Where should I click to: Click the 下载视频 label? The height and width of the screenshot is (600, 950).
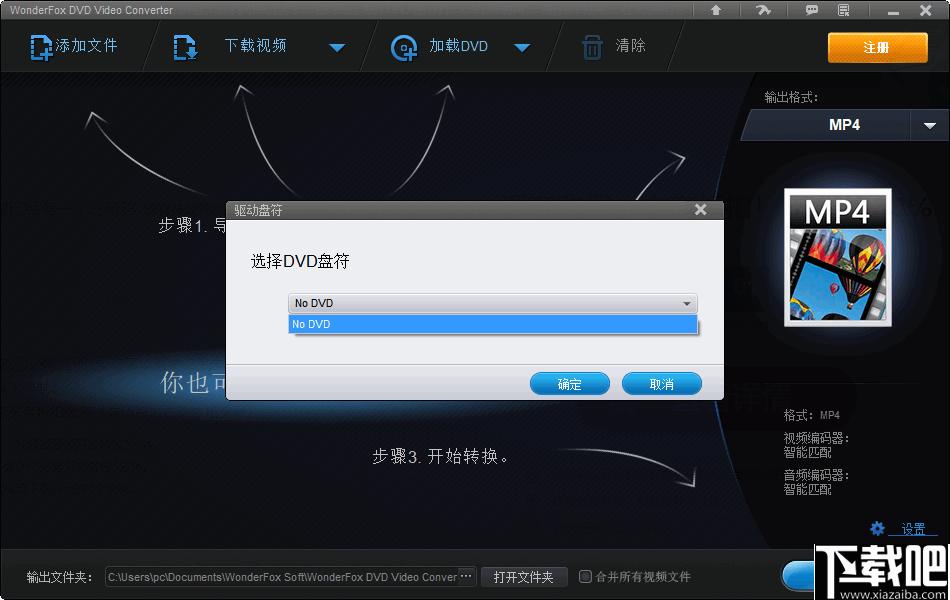[x=256, y=45]
